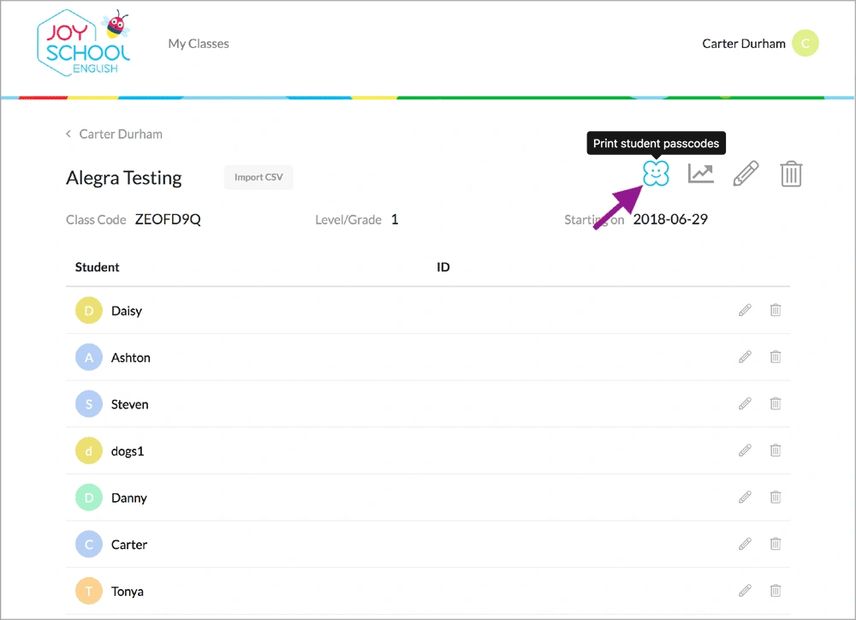Click the green user avatar circle in the header
Image resolution: width=856 pixels, height=620 pixels.
point(805,43)
